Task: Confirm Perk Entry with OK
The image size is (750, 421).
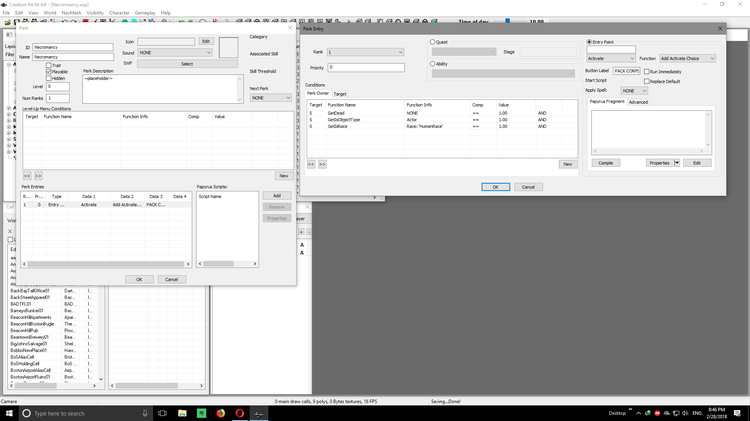Action: pos(496,187)
